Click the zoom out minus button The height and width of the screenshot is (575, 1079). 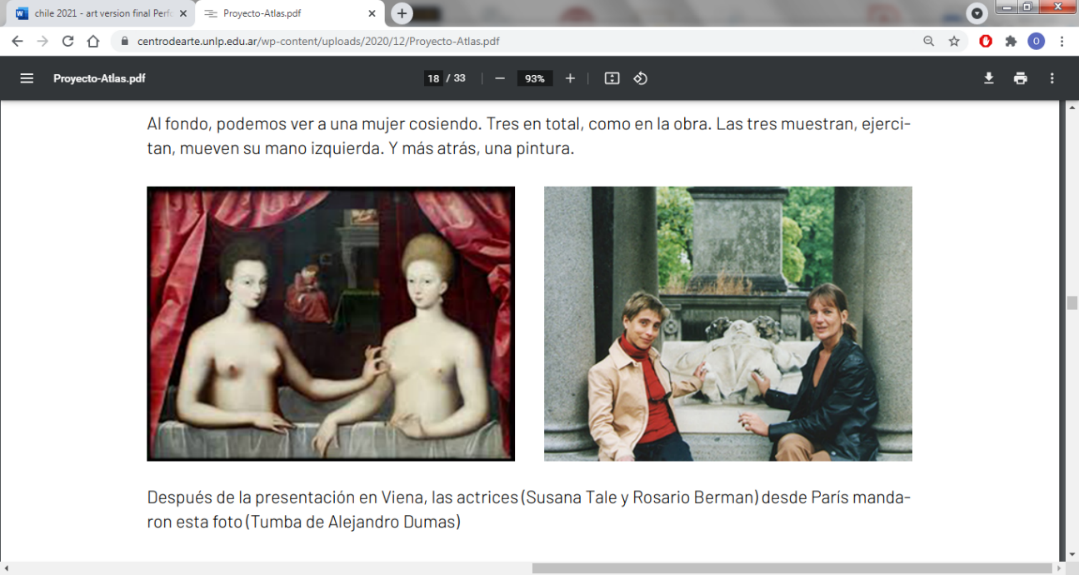[x=500, y=78]
